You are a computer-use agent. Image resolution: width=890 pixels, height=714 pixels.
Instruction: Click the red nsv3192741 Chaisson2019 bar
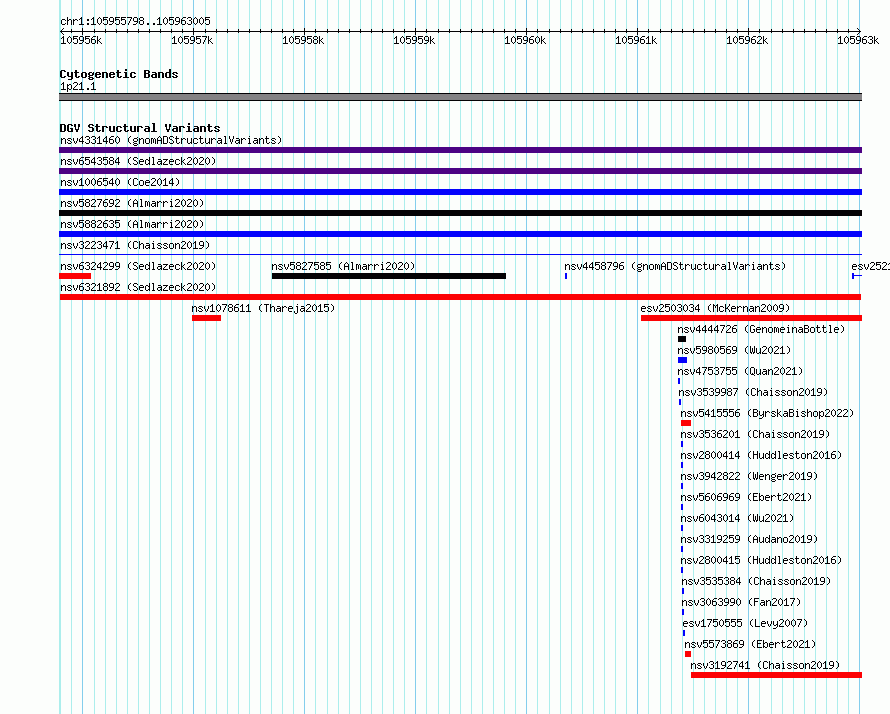coord(776,675)
